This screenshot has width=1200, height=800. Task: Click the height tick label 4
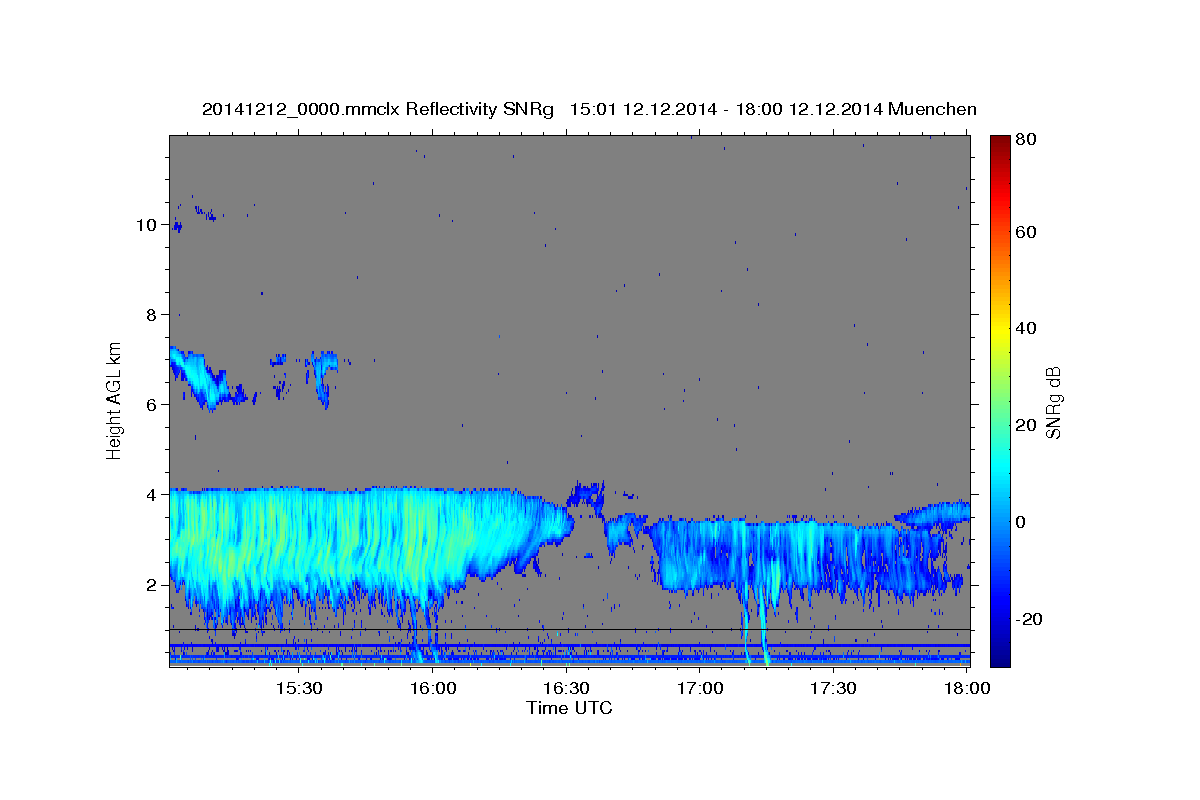(x=151, y=495)
